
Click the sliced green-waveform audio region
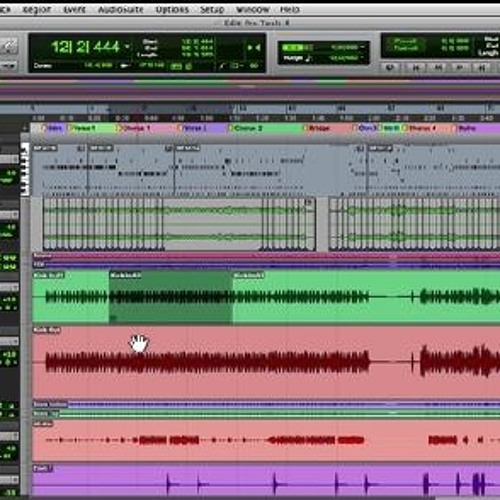179,224
